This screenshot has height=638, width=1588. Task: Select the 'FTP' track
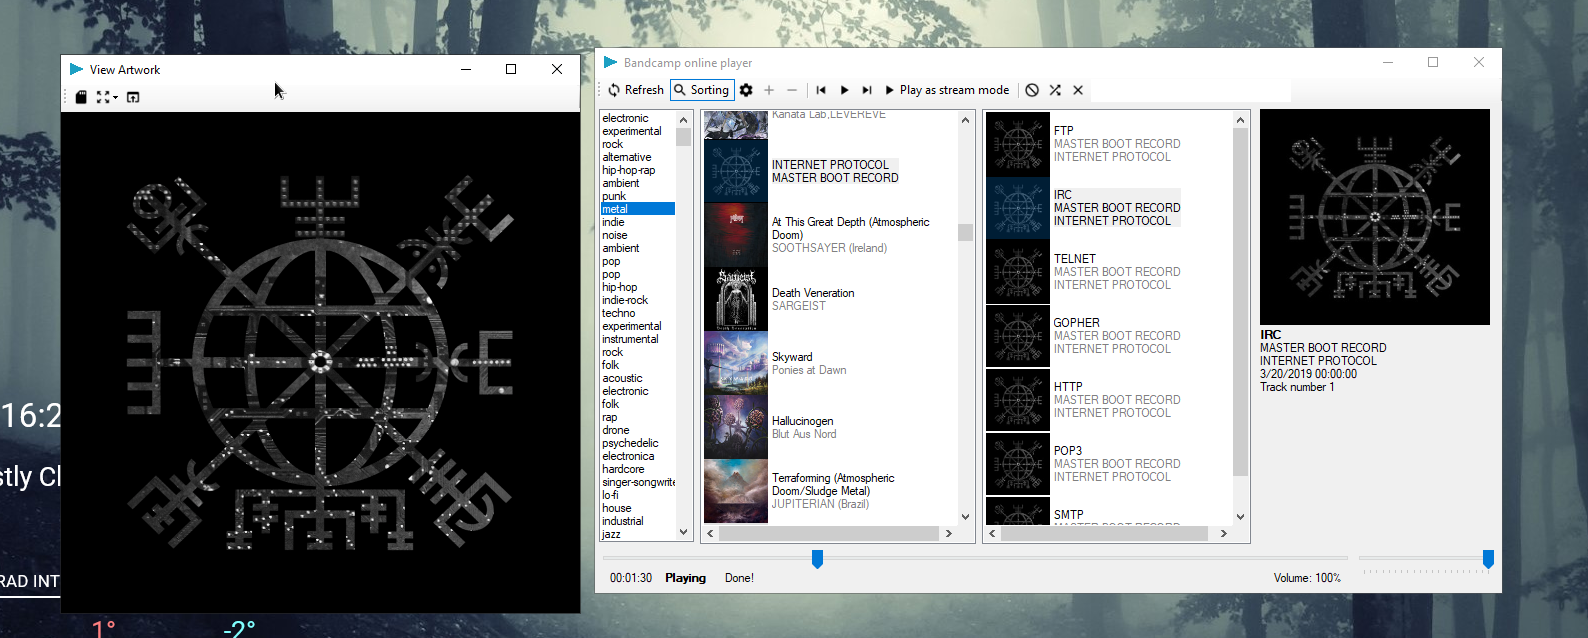coord(1109,144)
